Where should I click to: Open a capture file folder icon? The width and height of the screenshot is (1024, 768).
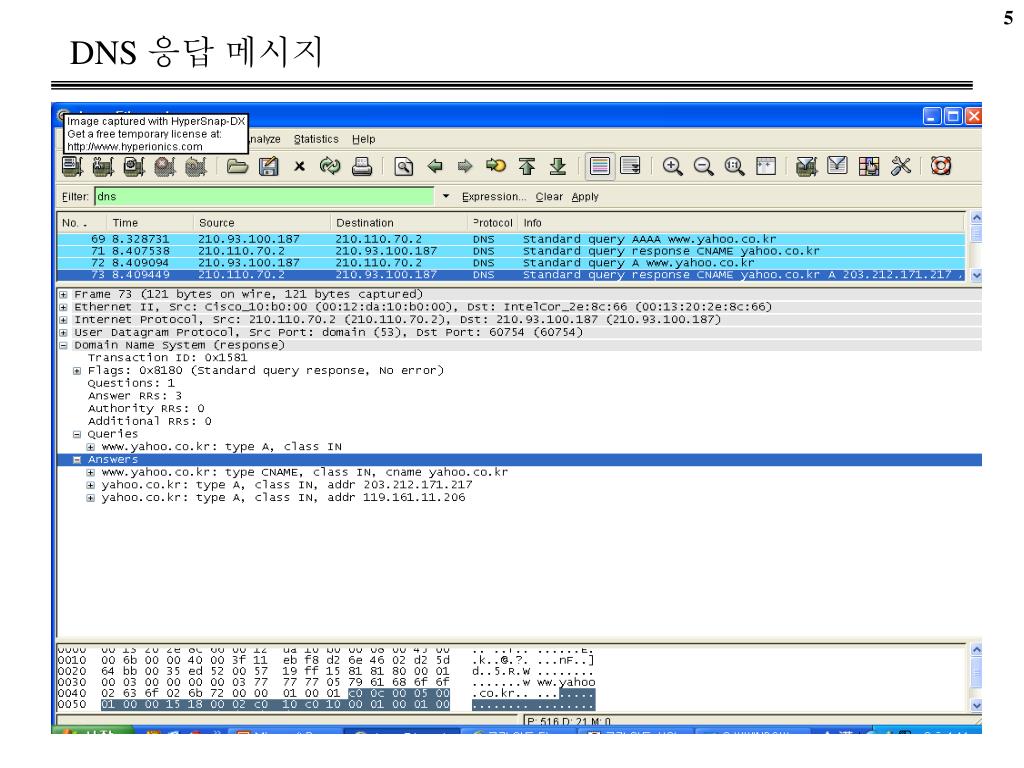237,167
